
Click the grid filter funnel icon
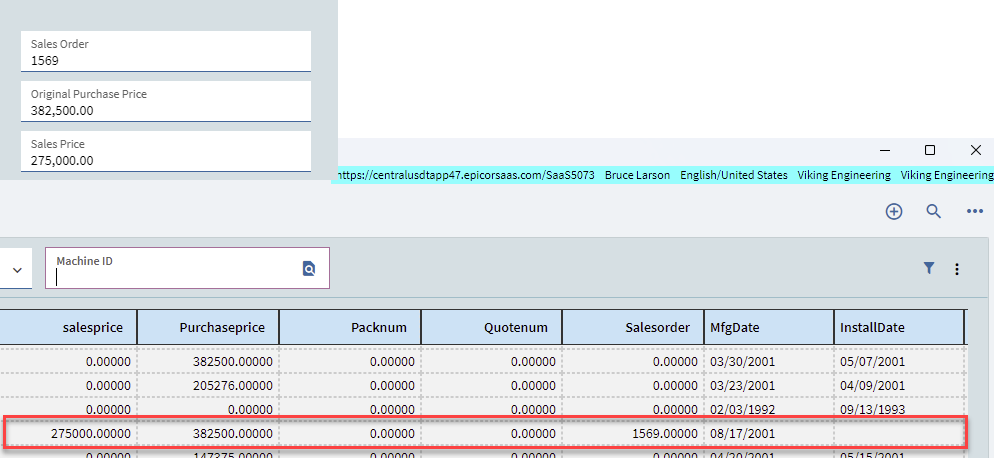tap(929, 268)
